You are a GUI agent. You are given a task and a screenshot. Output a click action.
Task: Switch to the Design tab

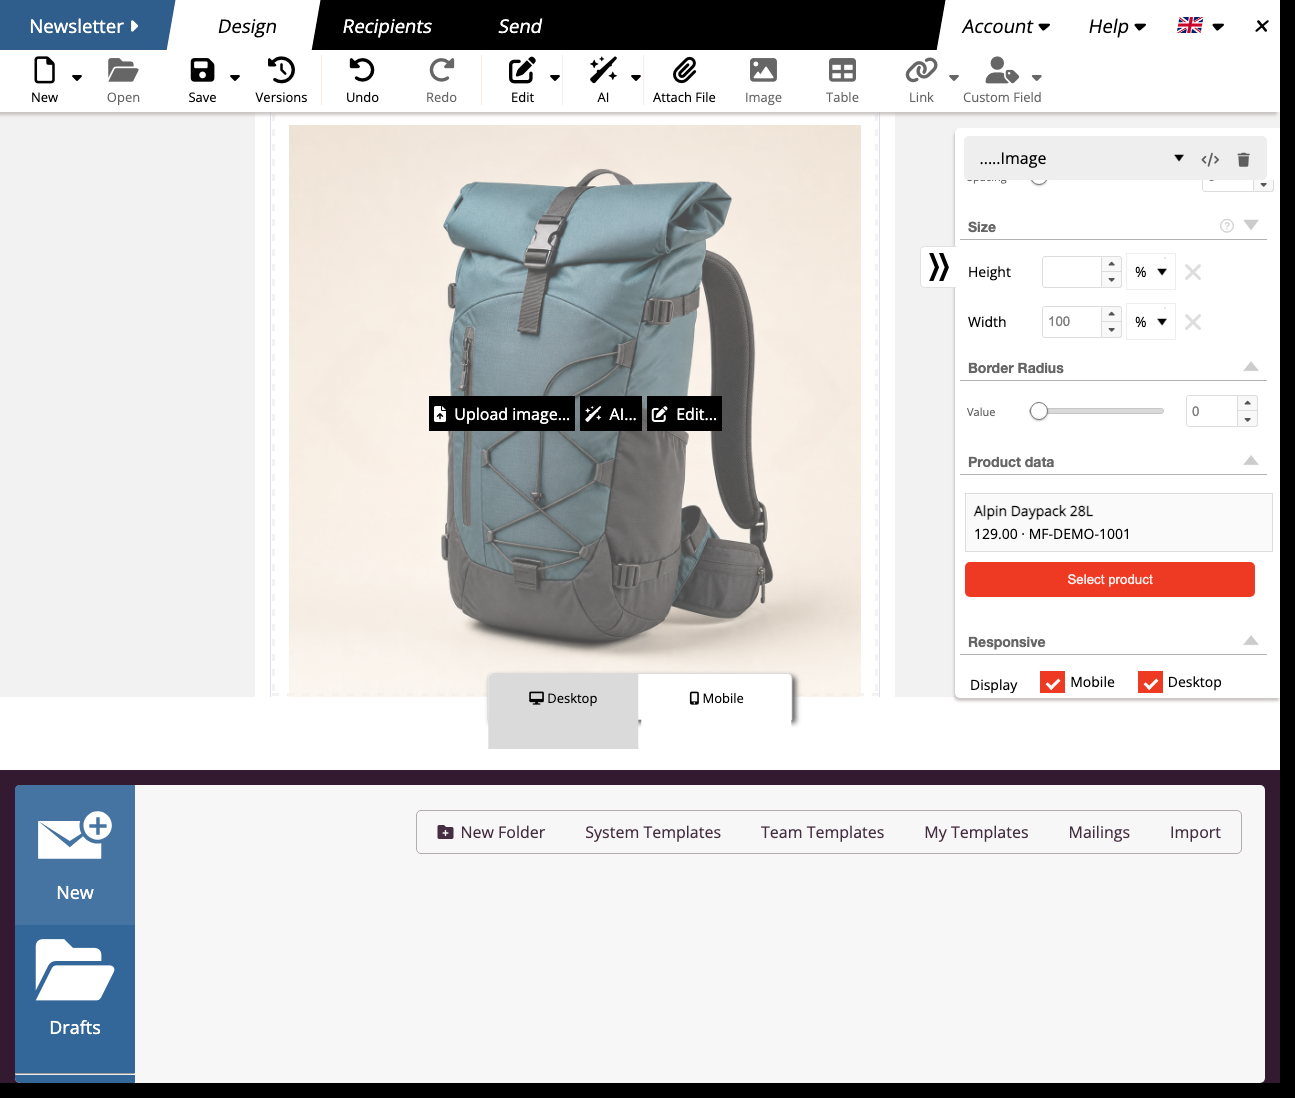(247, 26)
